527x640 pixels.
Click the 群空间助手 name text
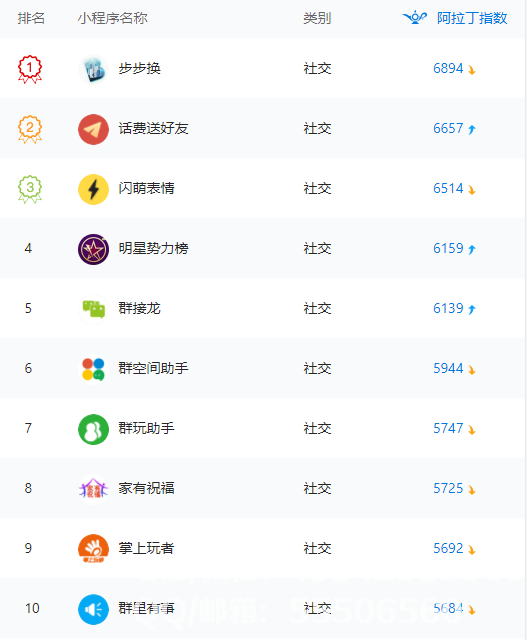pos(153,369)
